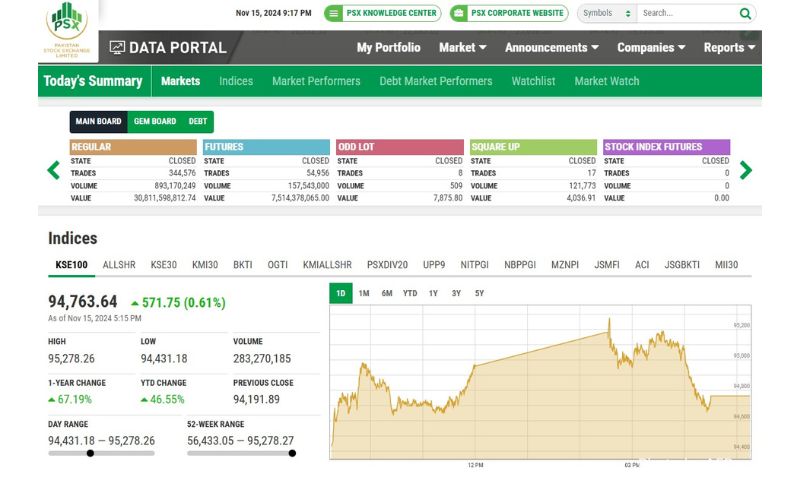Select the Main Board toggle
Viewport: 800px width, 480px height.
(x=98, y=121)
